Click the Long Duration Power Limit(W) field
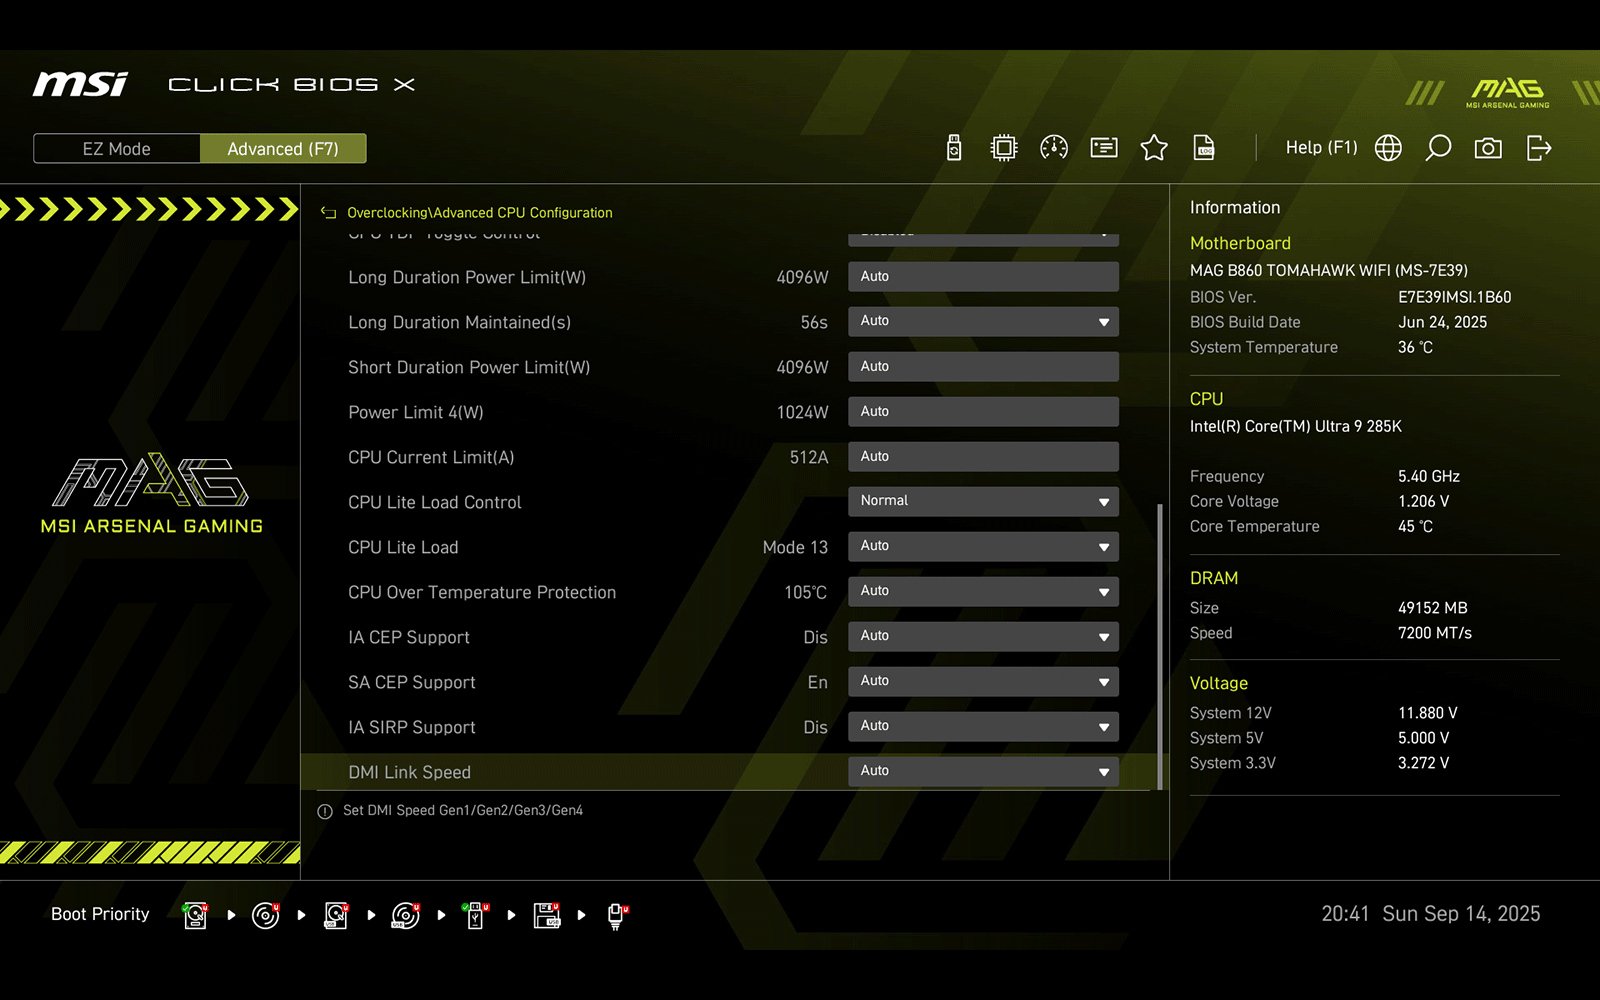Image resolution: width=1600 pixels, height=1000 pixels. point(983,276)
